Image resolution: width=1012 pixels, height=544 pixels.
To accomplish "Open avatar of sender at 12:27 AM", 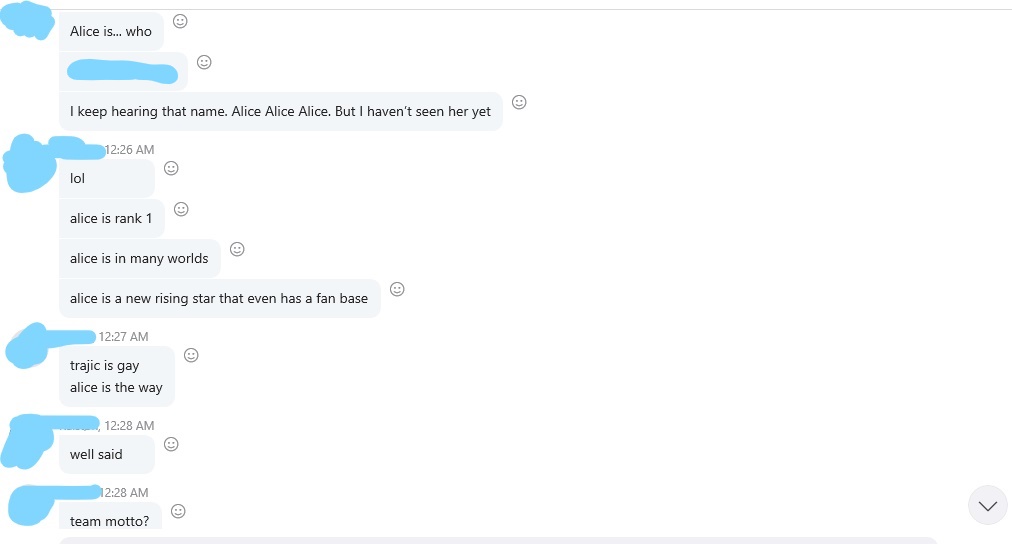I will 27,346.
